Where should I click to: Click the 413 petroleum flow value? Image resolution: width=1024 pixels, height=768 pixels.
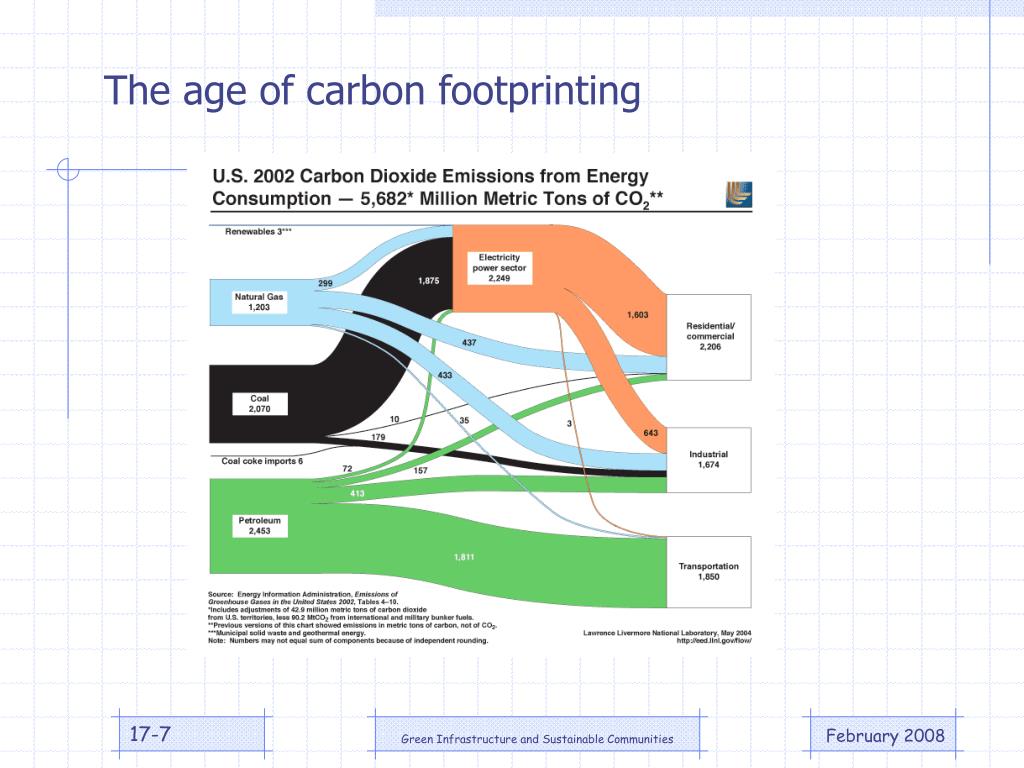357,493
